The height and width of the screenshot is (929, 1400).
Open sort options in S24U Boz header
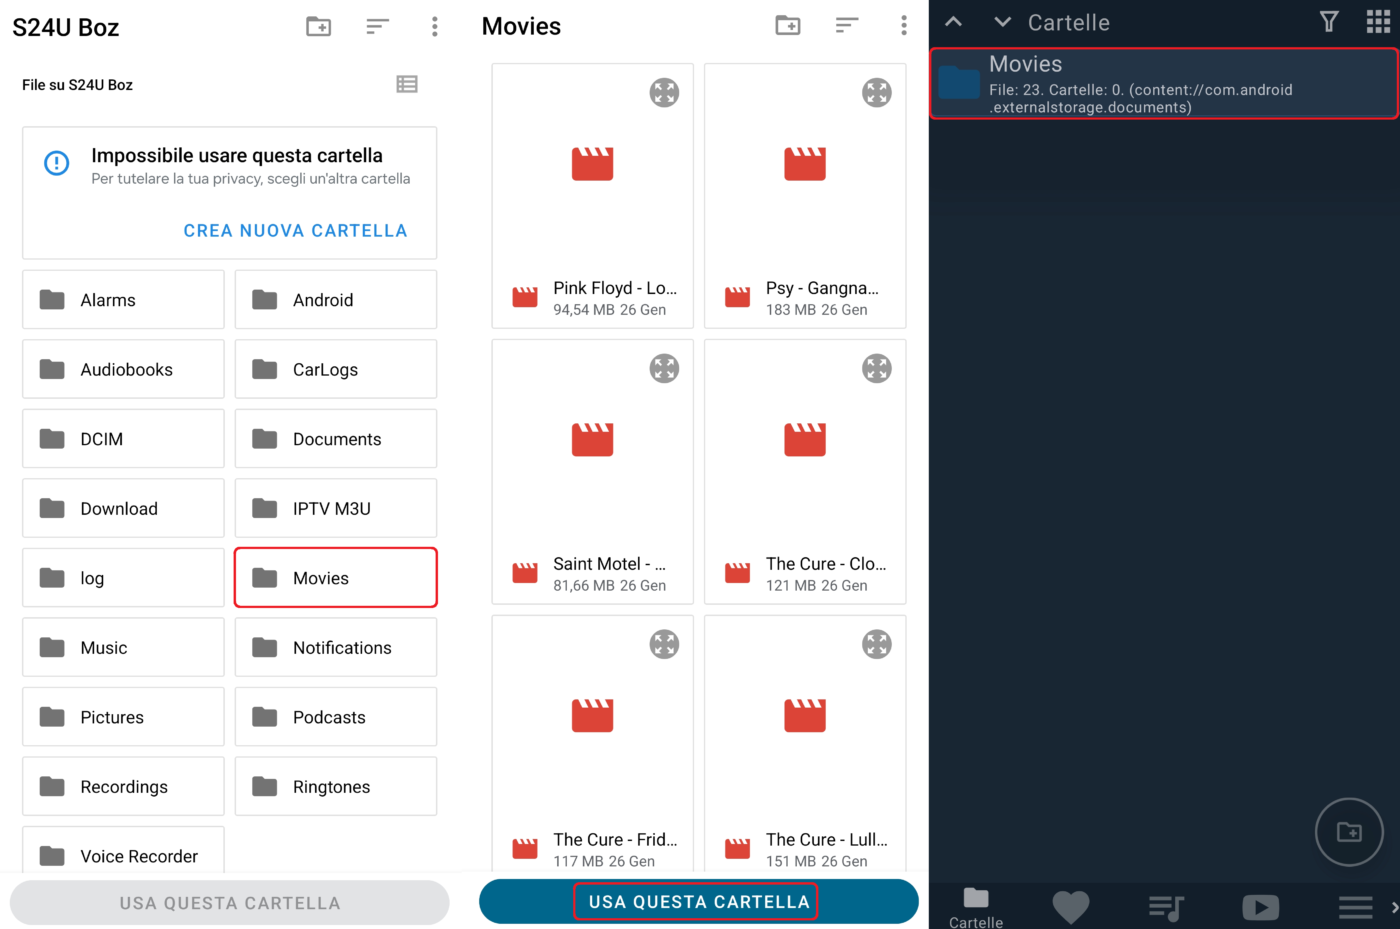point(377,27)
